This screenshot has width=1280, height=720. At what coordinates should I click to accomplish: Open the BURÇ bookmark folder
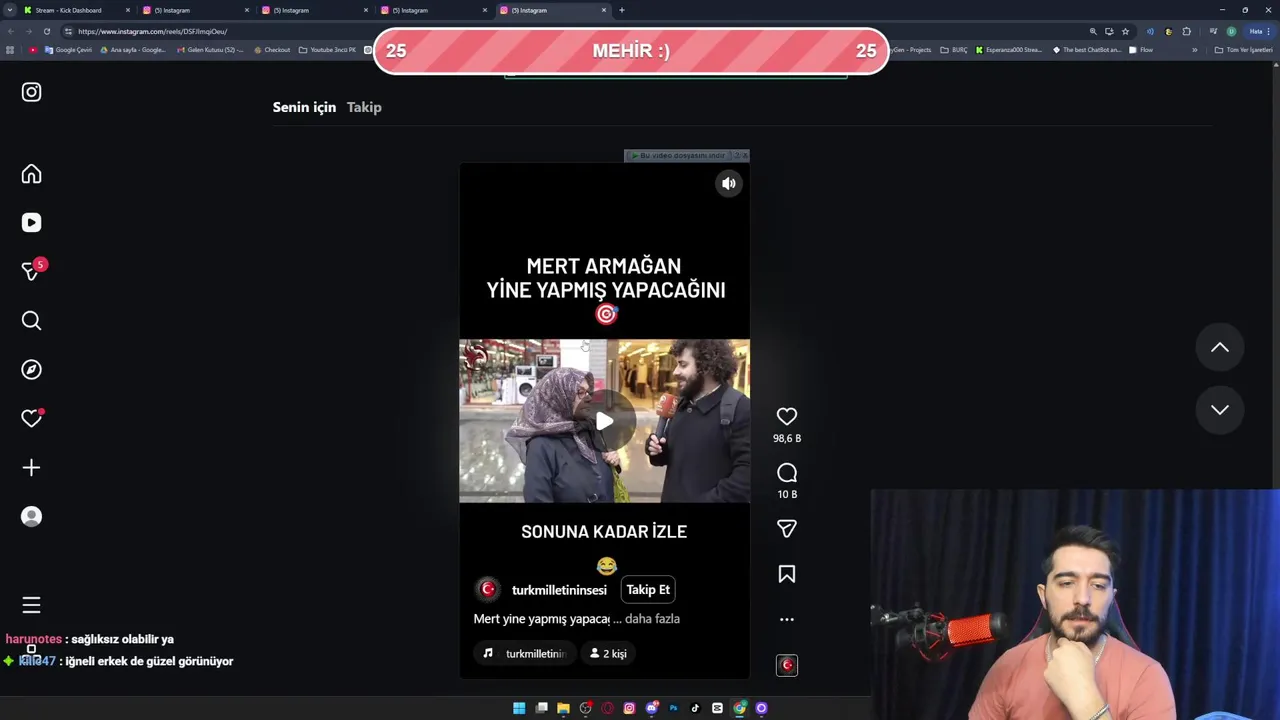click(x=954, y=50)
